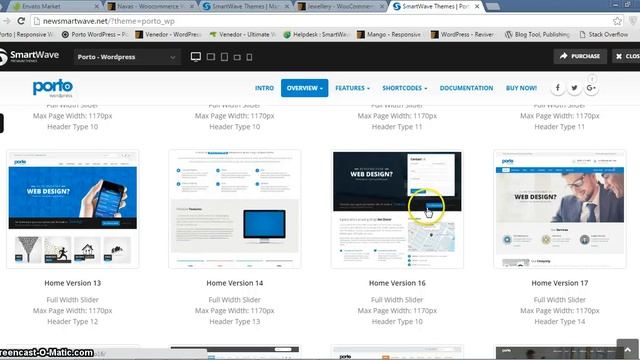Select the desktop device preview icon
Image resolution: width=640 pixels, height=360 pixels.
[x=196, y=57]
